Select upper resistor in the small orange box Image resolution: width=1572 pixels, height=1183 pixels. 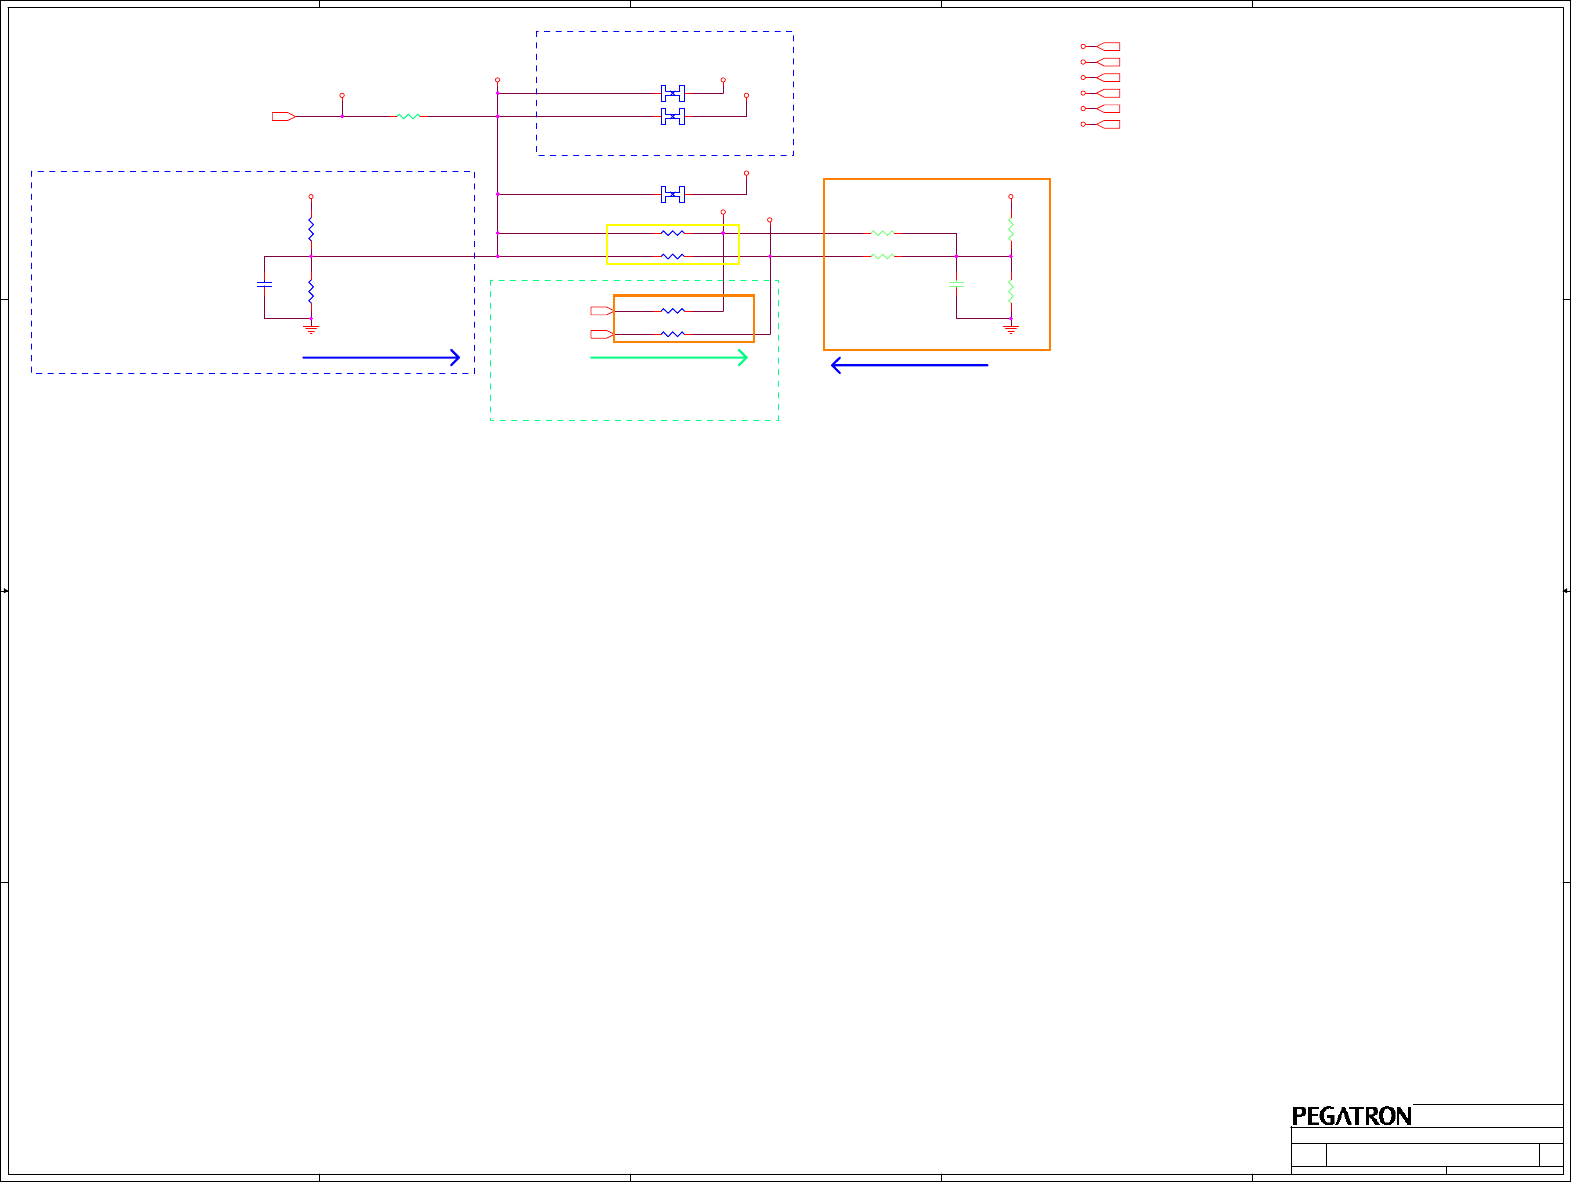[673, 311]
